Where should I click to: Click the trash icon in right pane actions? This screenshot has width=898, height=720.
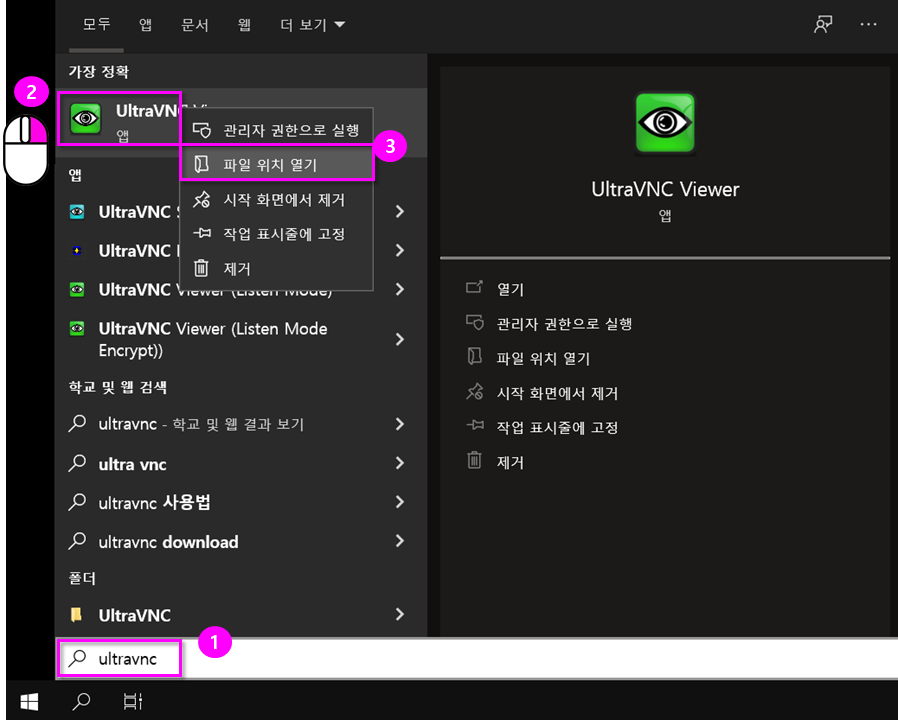coord(474,460)
